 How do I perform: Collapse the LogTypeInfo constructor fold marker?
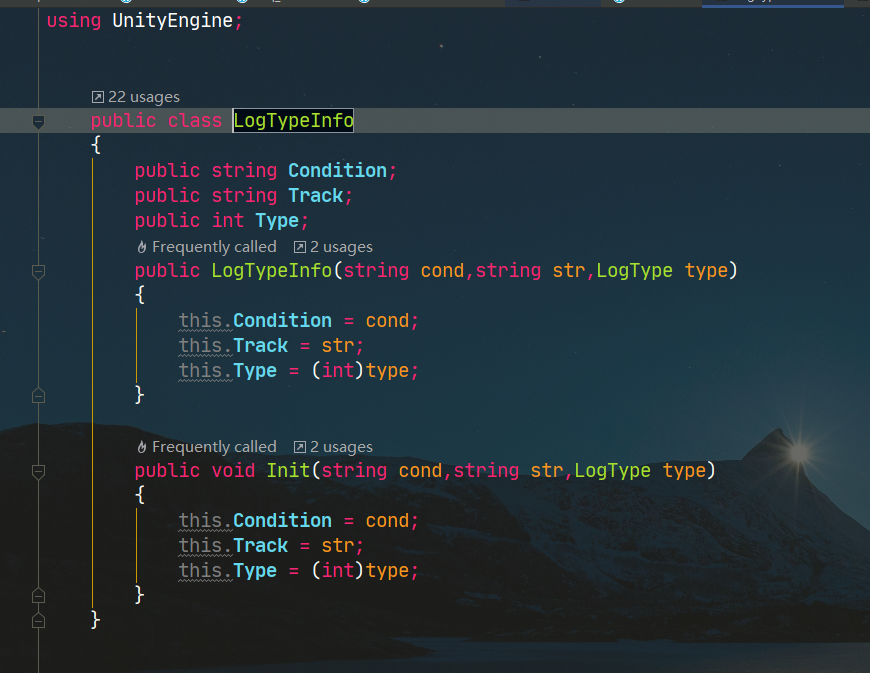38,272
